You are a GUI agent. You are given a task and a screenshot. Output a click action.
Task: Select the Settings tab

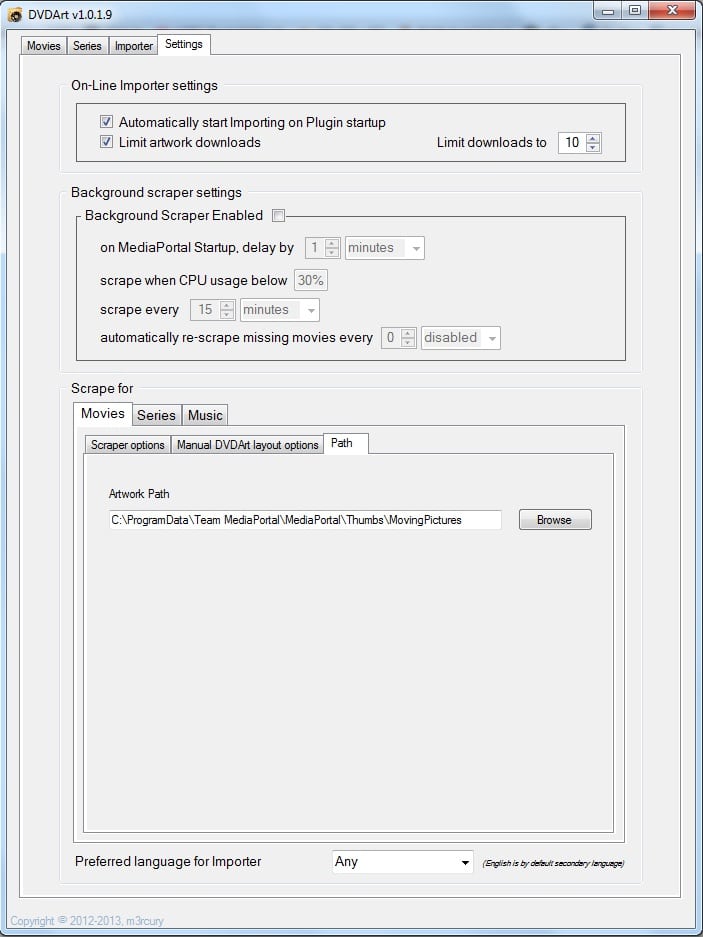click(x=184, y=44)
